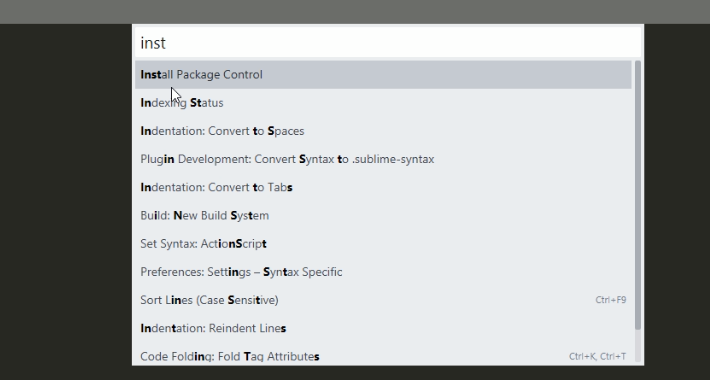Click the command palette search field
The width and height of the screenshot is (710, 380).
click(388, 43)
